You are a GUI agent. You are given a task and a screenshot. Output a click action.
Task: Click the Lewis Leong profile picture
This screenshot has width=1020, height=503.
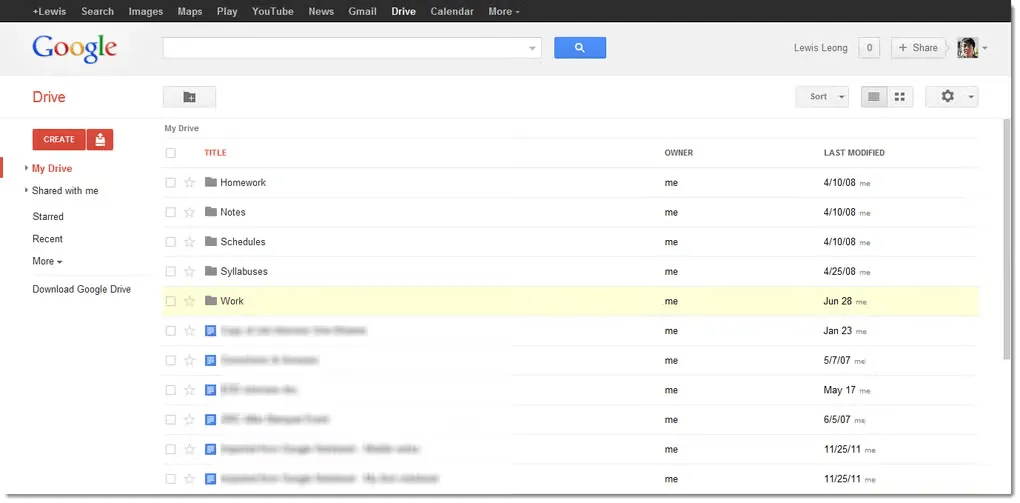click(x=967, y=48)
